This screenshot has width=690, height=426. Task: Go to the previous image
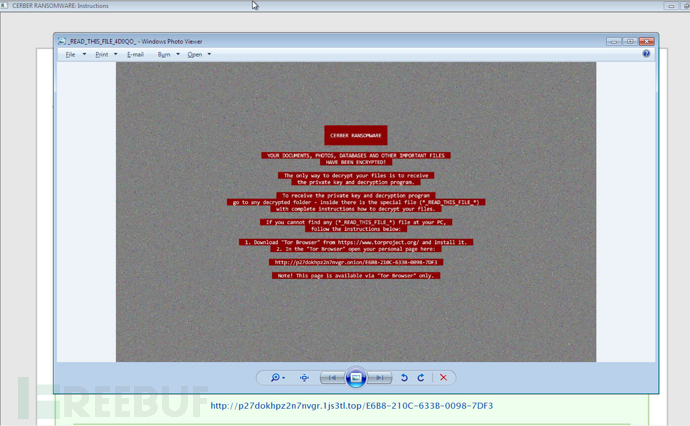(x=333, y=378)
